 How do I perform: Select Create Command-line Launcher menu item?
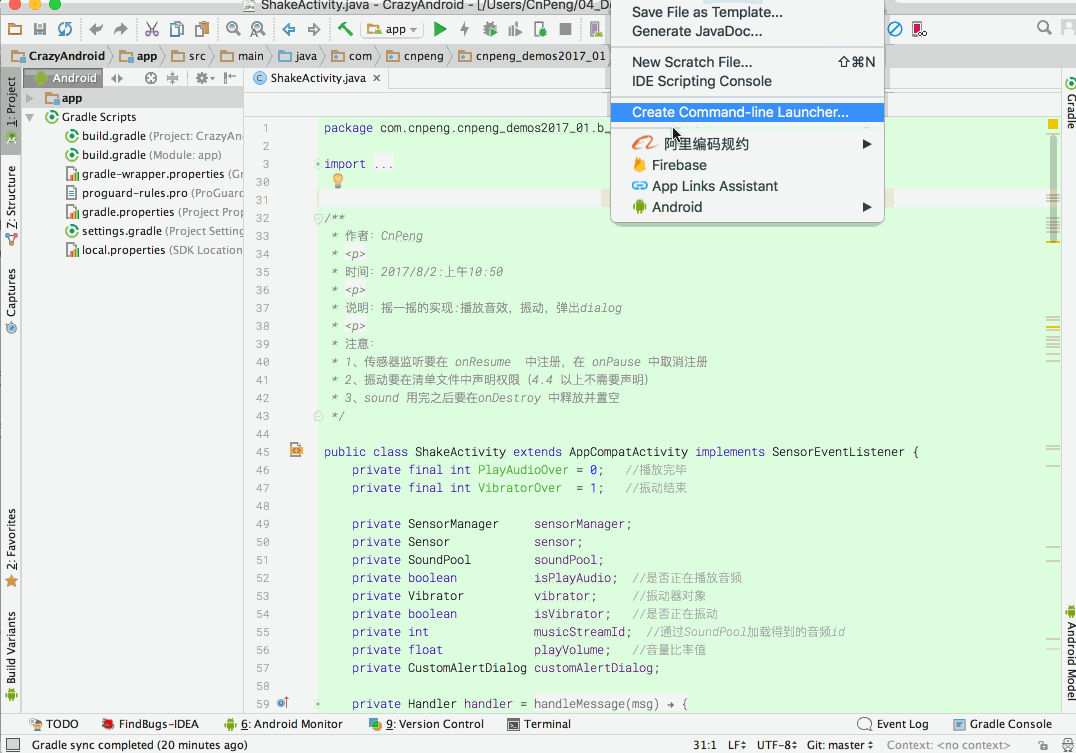pyautogui.click(x=747, y=112)
